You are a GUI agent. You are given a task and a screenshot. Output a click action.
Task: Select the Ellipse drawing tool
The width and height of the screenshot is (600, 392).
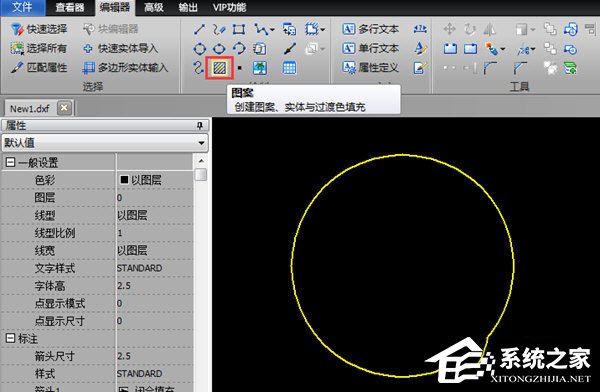pos(219,49)
